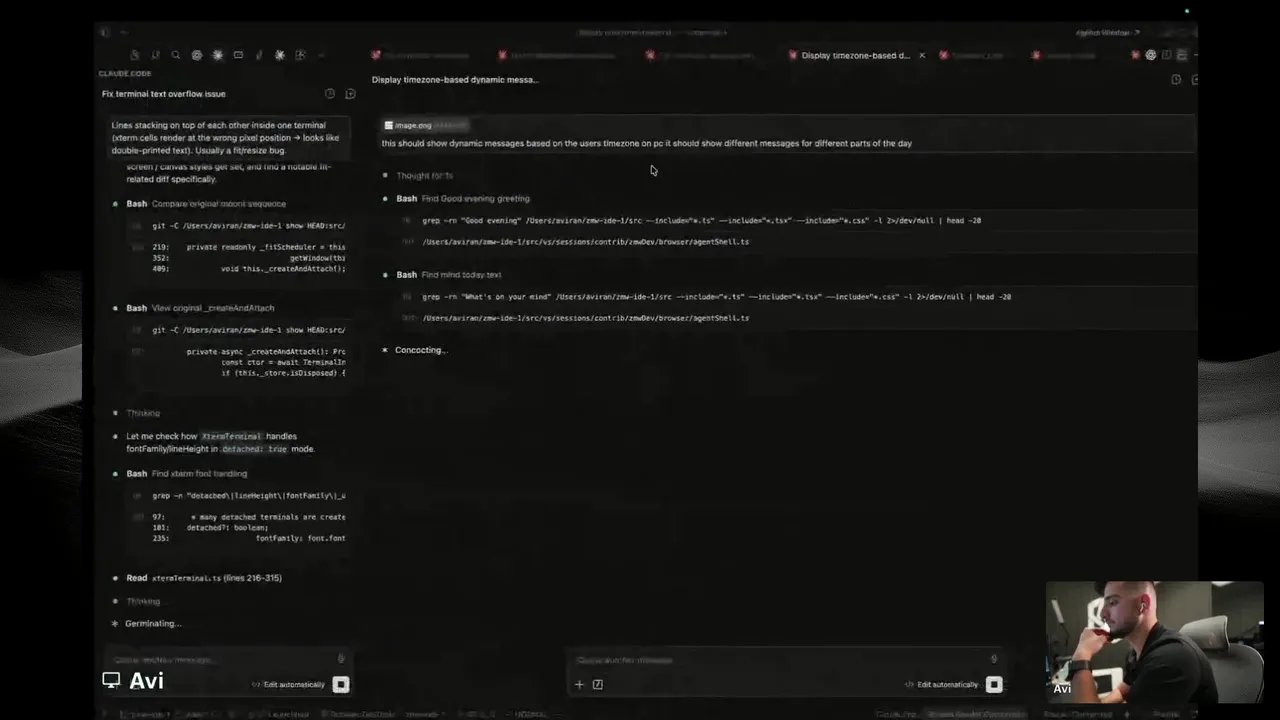This screenshot has height=720, width=1280.
Task: Click the plus attach icon in main chat input
Action: click(579, 685)
